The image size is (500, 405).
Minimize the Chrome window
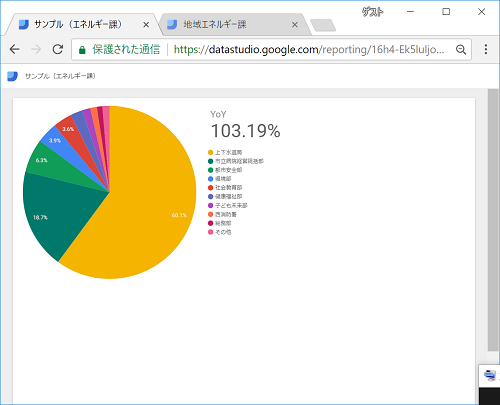(x=410, y=12)
